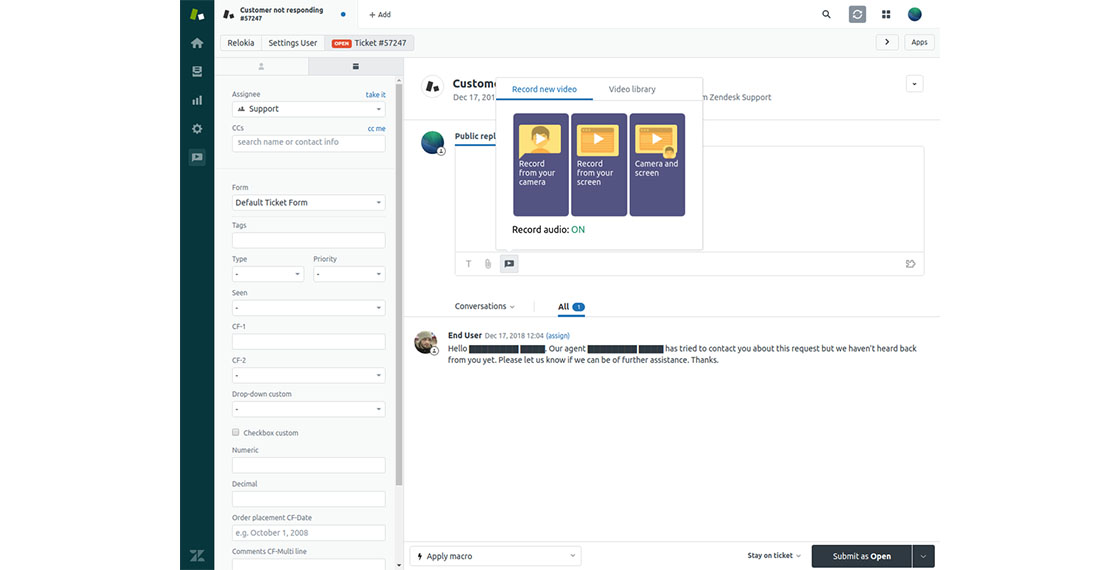Screen dimensions: 1120x570
Task: Open the ticket options dropdown arrow
Action: coord(914,84)
